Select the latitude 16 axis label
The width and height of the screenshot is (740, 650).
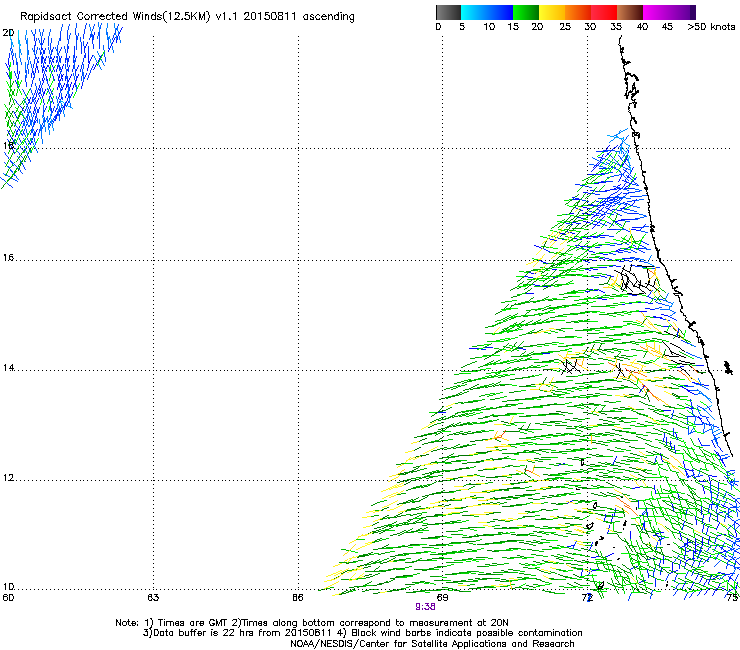coord(8,258)
